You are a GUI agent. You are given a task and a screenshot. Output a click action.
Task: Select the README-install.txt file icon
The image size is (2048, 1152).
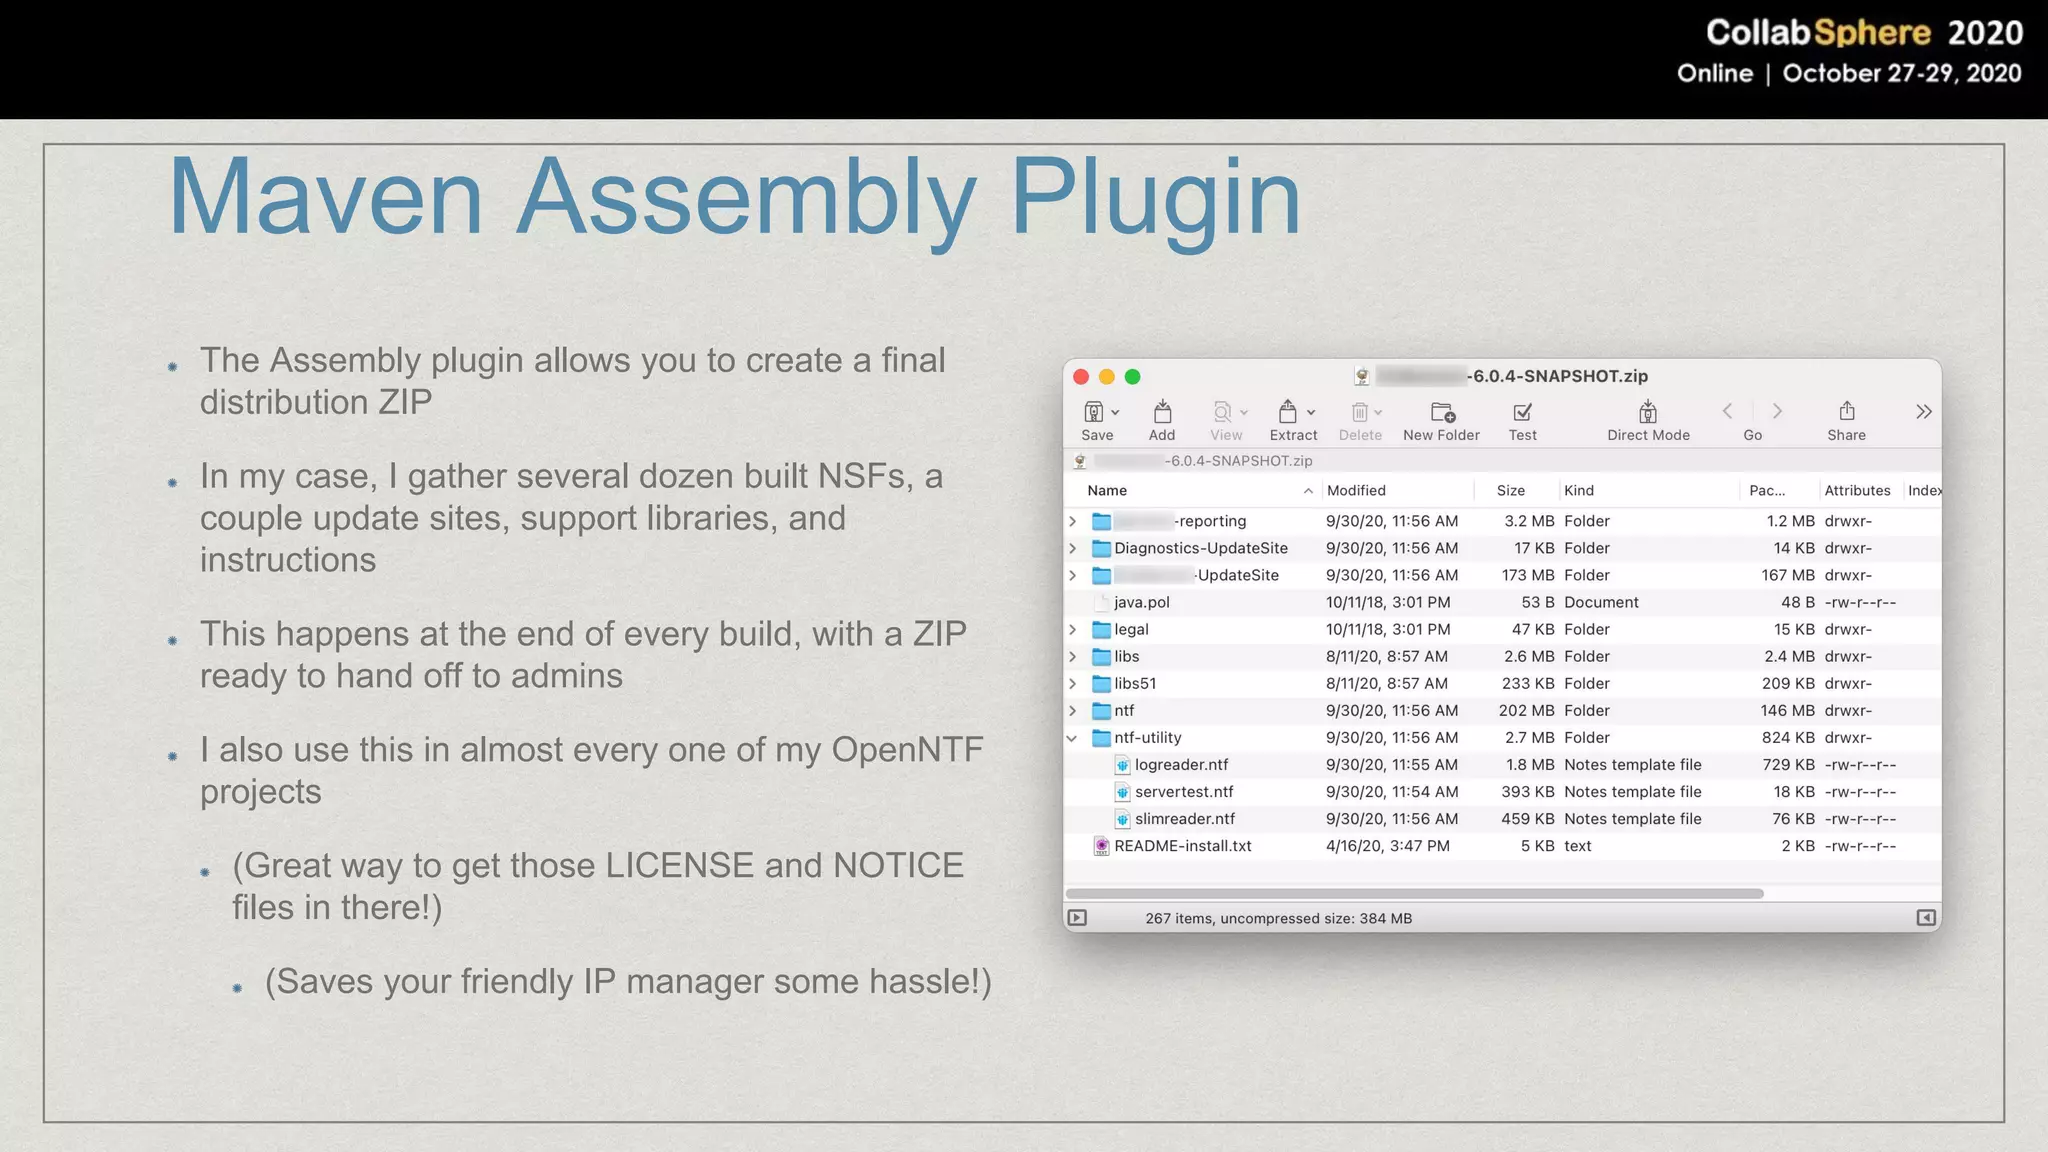[x=1101, y=846]
